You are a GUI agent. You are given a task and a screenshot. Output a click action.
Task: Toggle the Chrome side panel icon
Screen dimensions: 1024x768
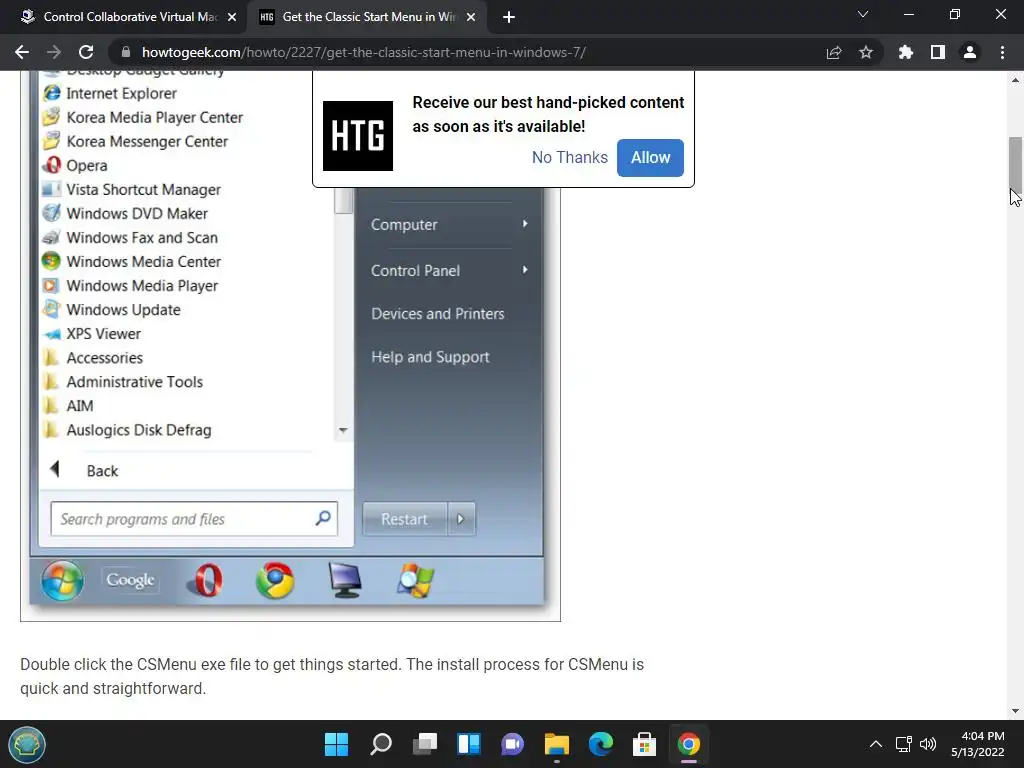[x=938, y=52]
